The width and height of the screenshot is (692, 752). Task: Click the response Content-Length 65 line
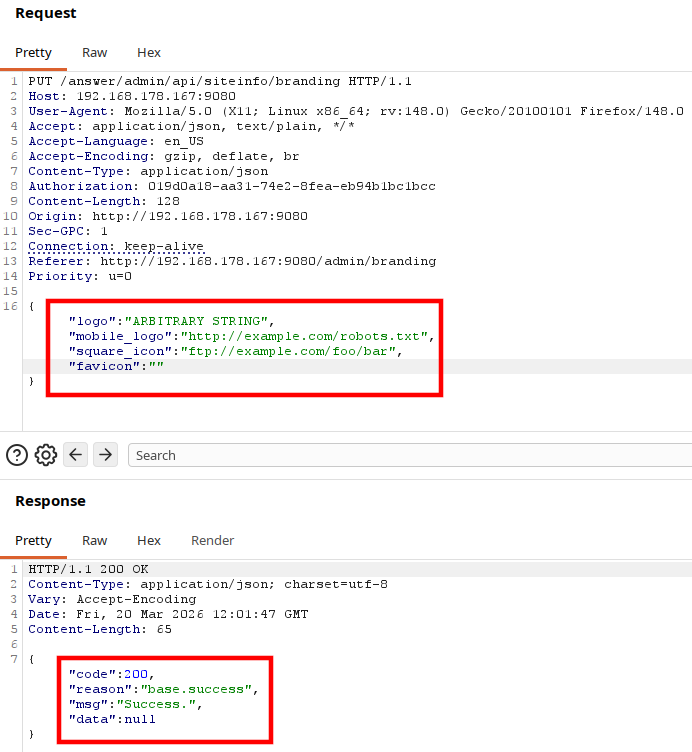click(100, 629)
